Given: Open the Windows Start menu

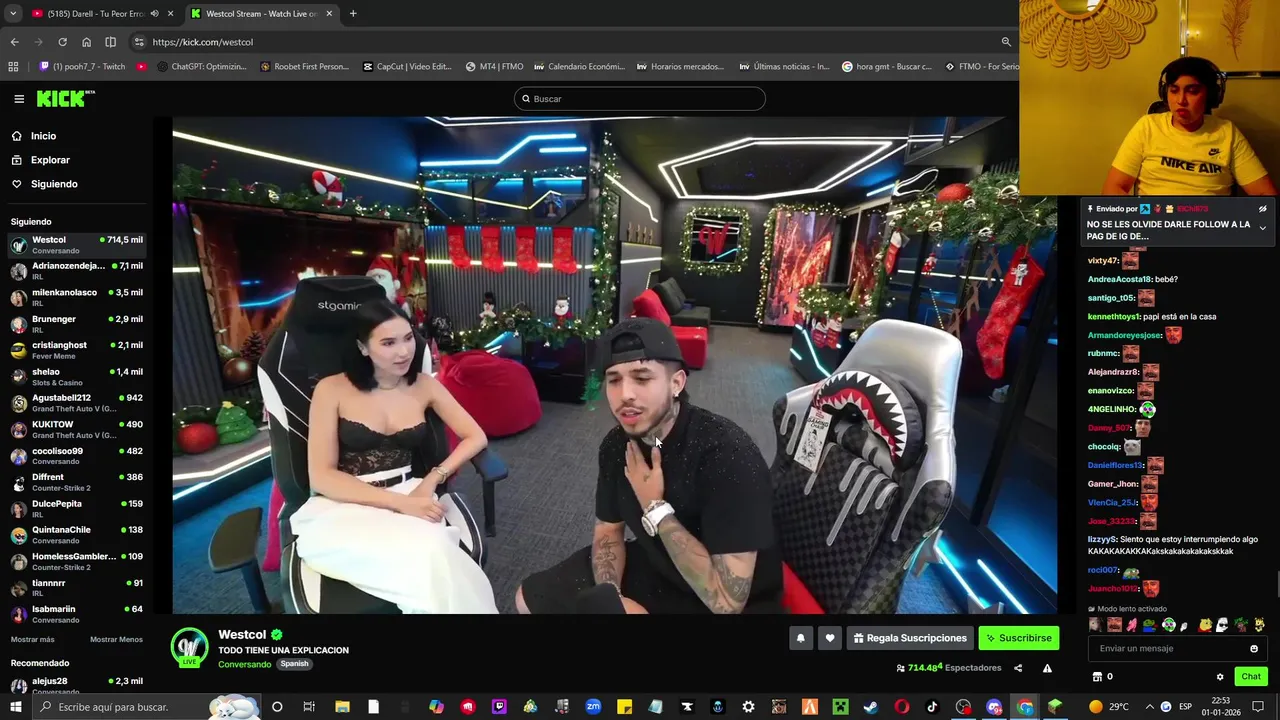Looking at the screenshot, I should 15,707.
